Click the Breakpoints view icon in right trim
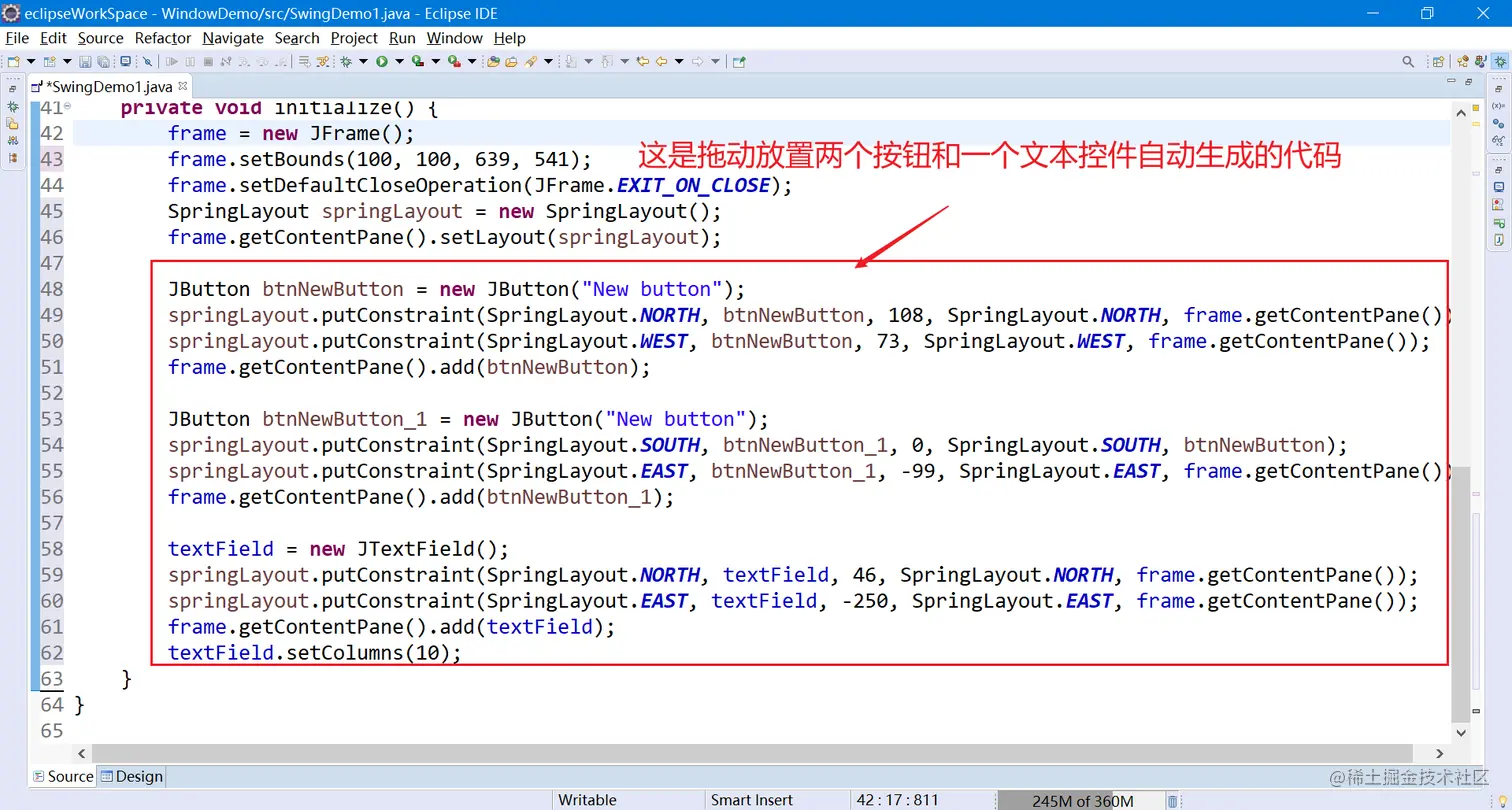The width and height of the screenshot is (1512, 810). (1499, 123)
